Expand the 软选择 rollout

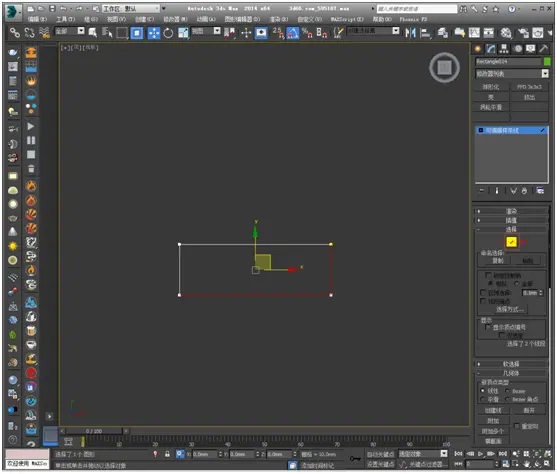tap(511, 364)
